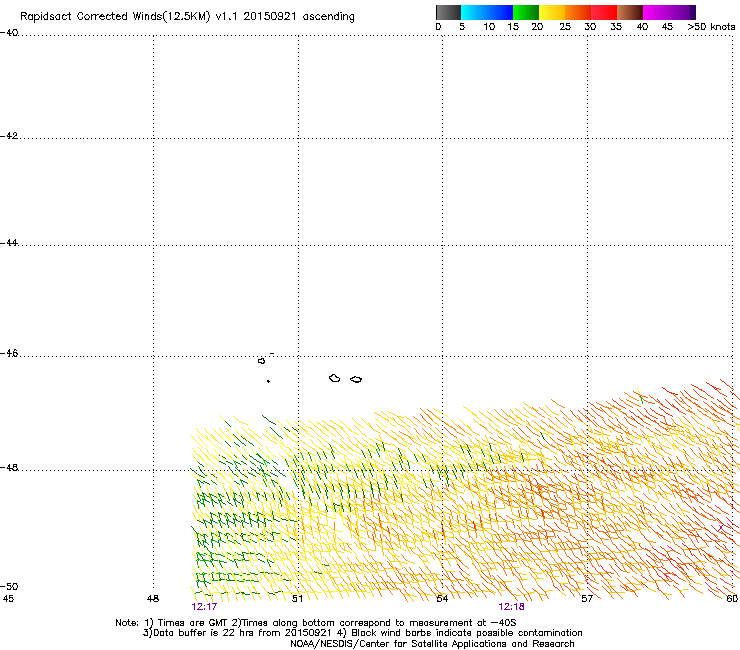Viewport: 740px width, 650px height.
Task: Click the brown 35-40 knots legend swatch
Action: [x=630, y=12]
